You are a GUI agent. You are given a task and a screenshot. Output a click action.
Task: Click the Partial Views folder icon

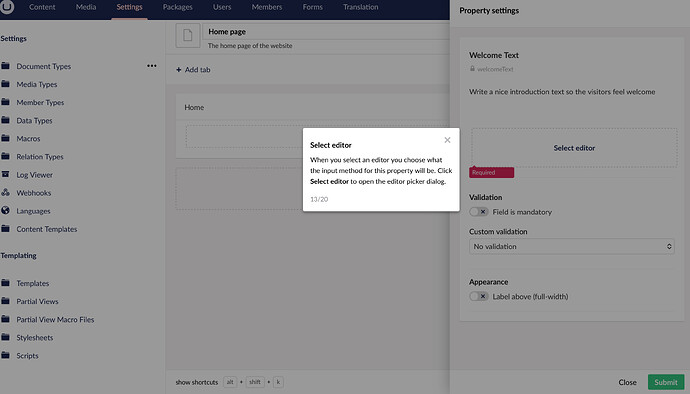point(5,300)
